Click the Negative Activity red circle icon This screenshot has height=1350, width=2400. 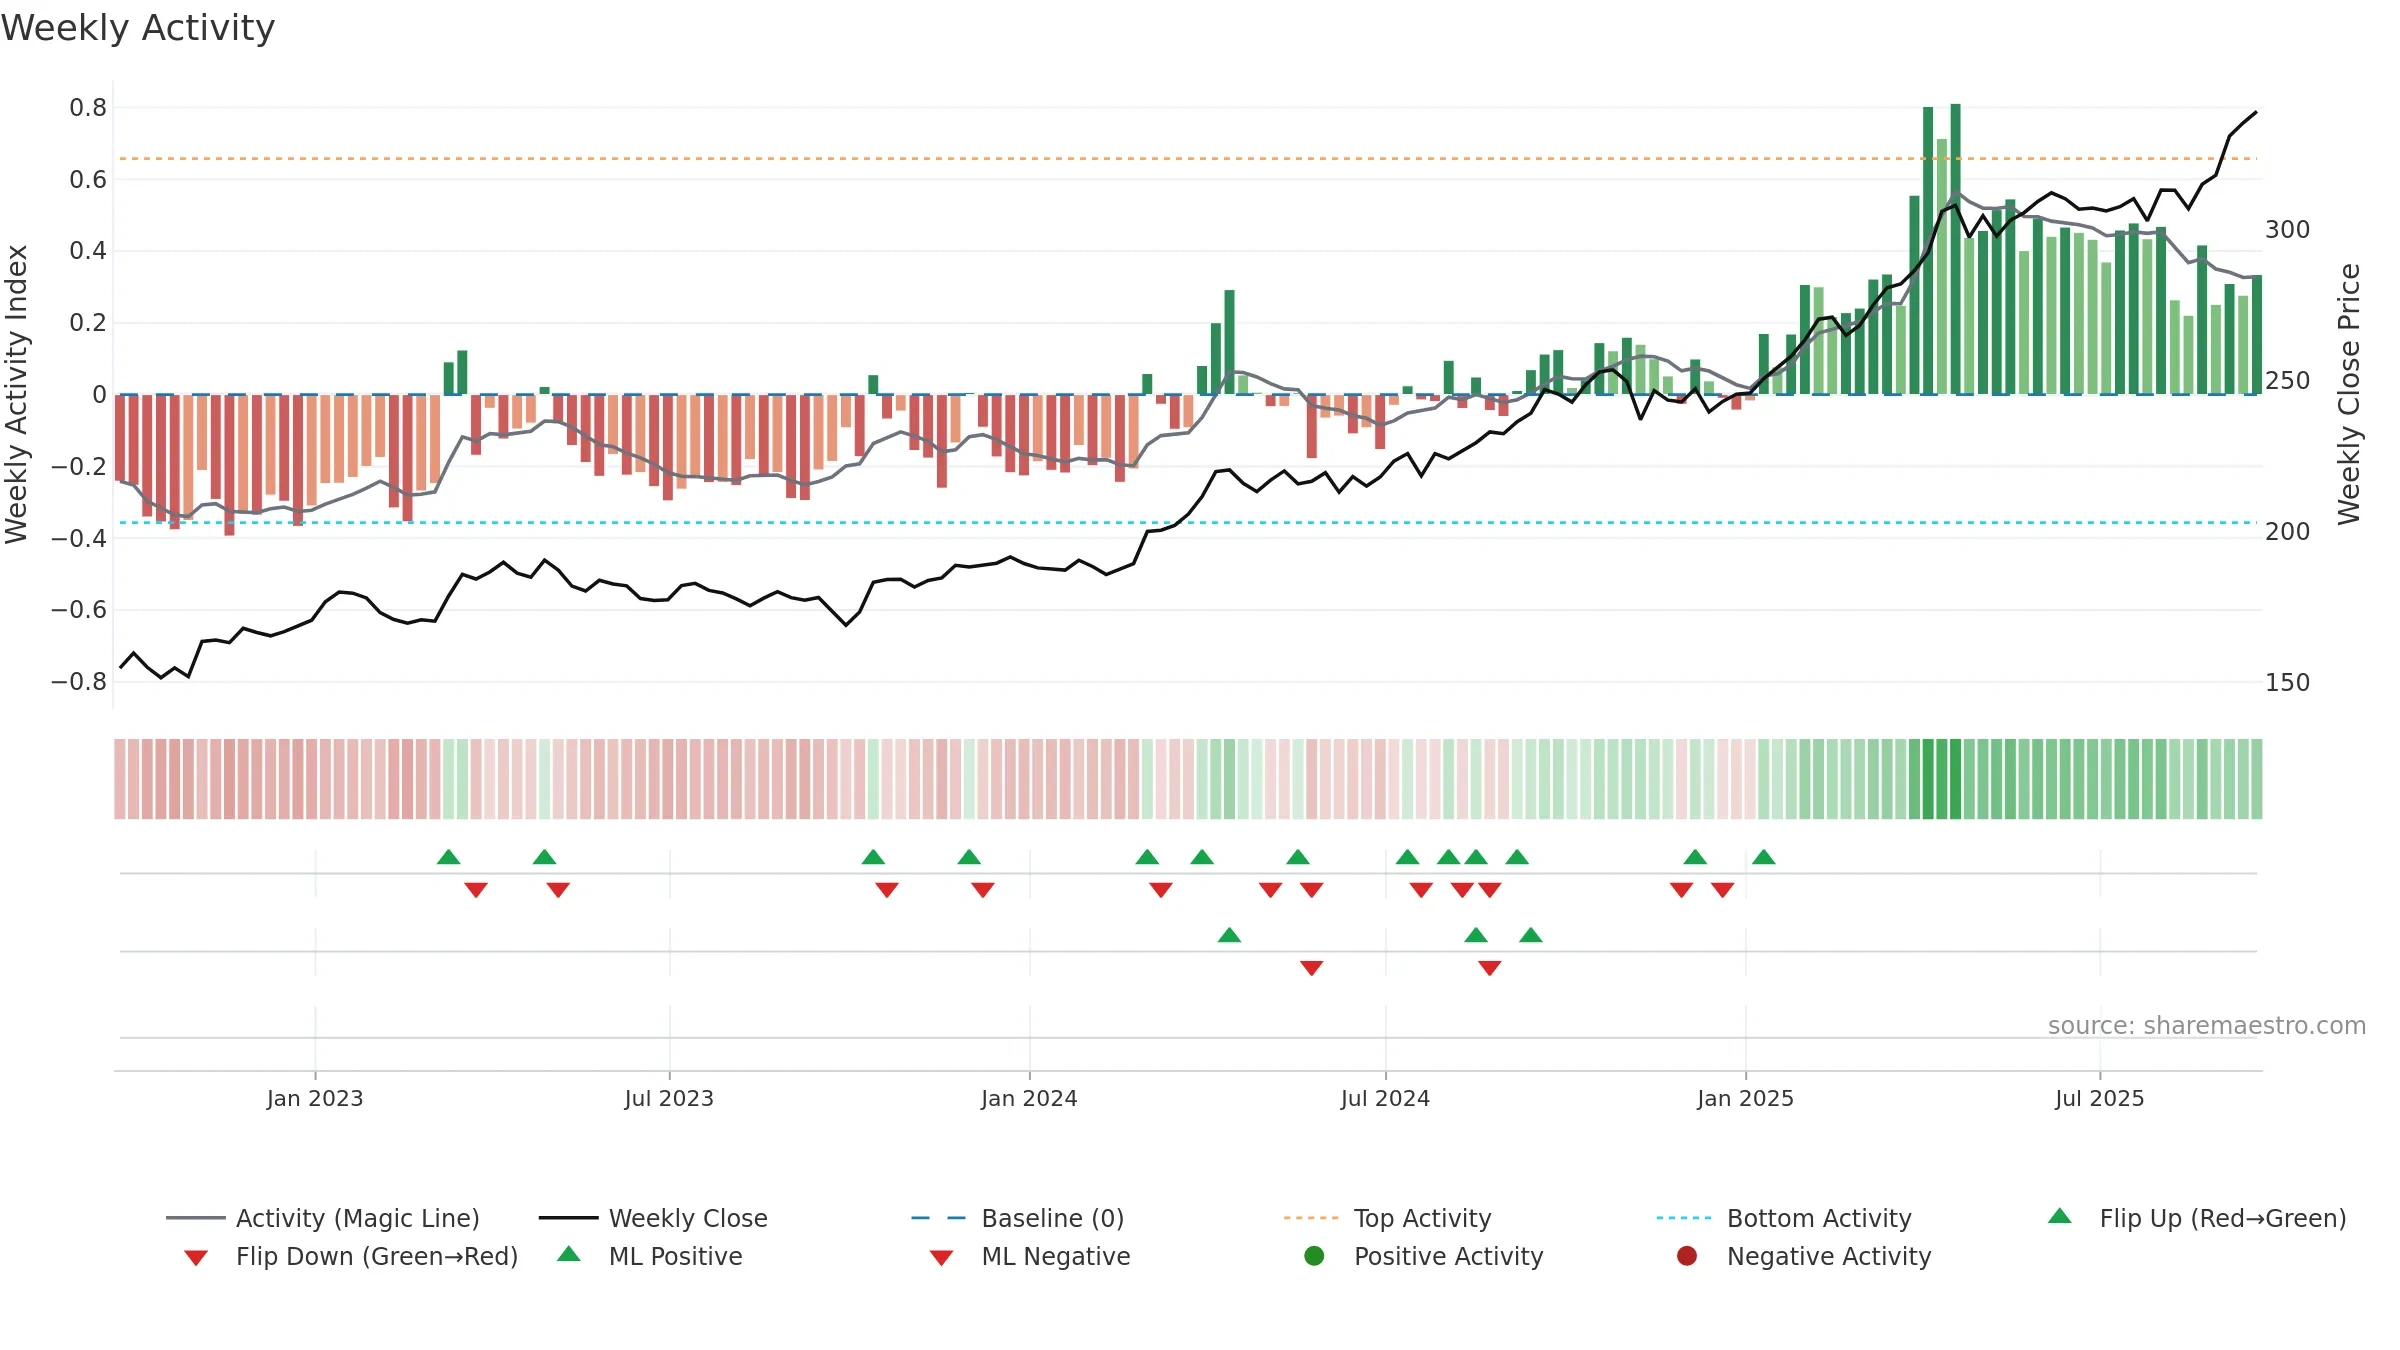click(x=1687, y=1256)
